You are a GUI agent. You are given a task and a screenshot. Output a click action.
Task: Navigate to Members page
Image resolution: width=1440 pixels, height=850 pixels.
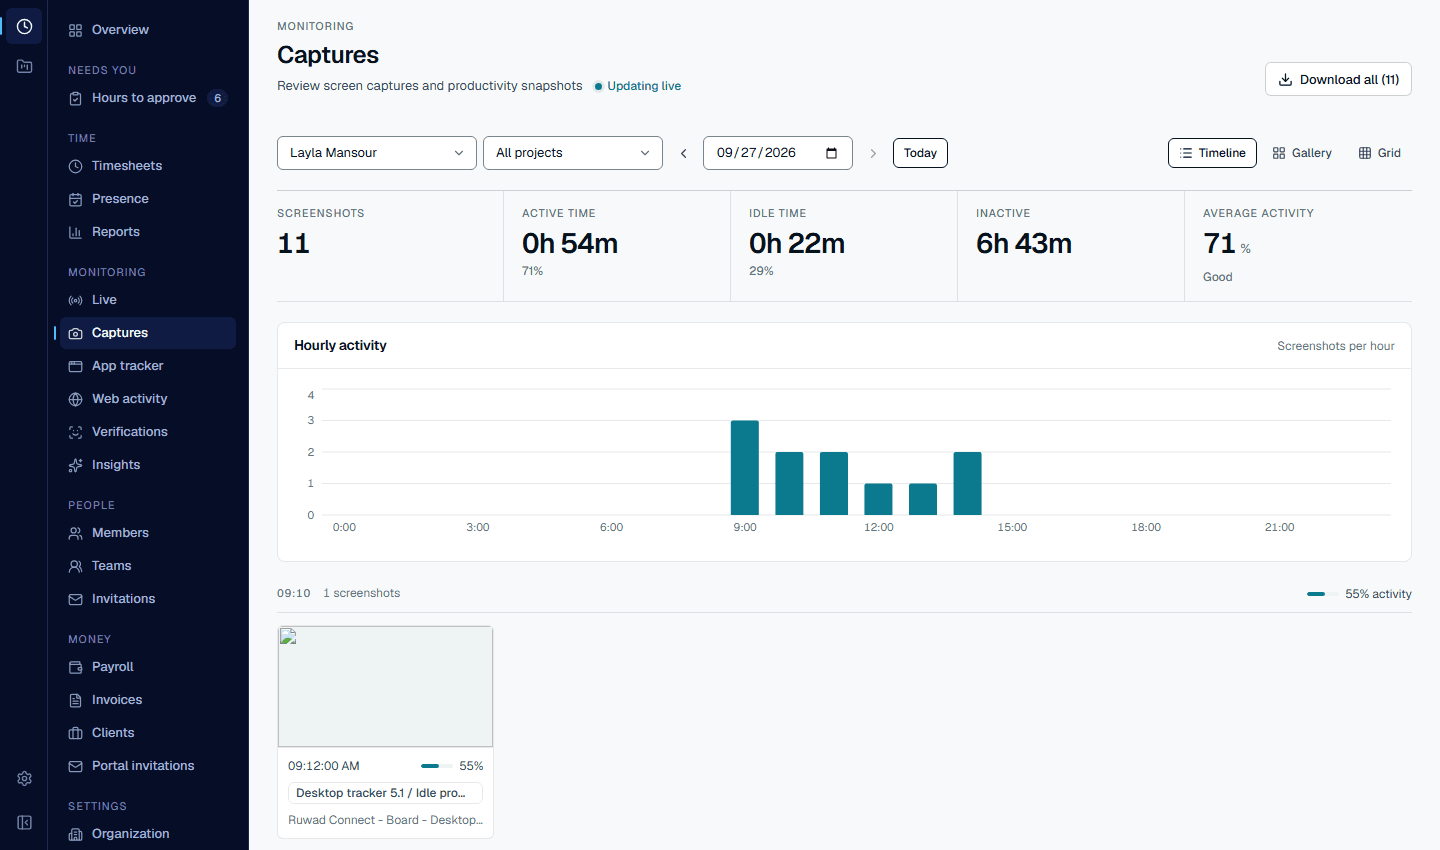tap(148, 533)
